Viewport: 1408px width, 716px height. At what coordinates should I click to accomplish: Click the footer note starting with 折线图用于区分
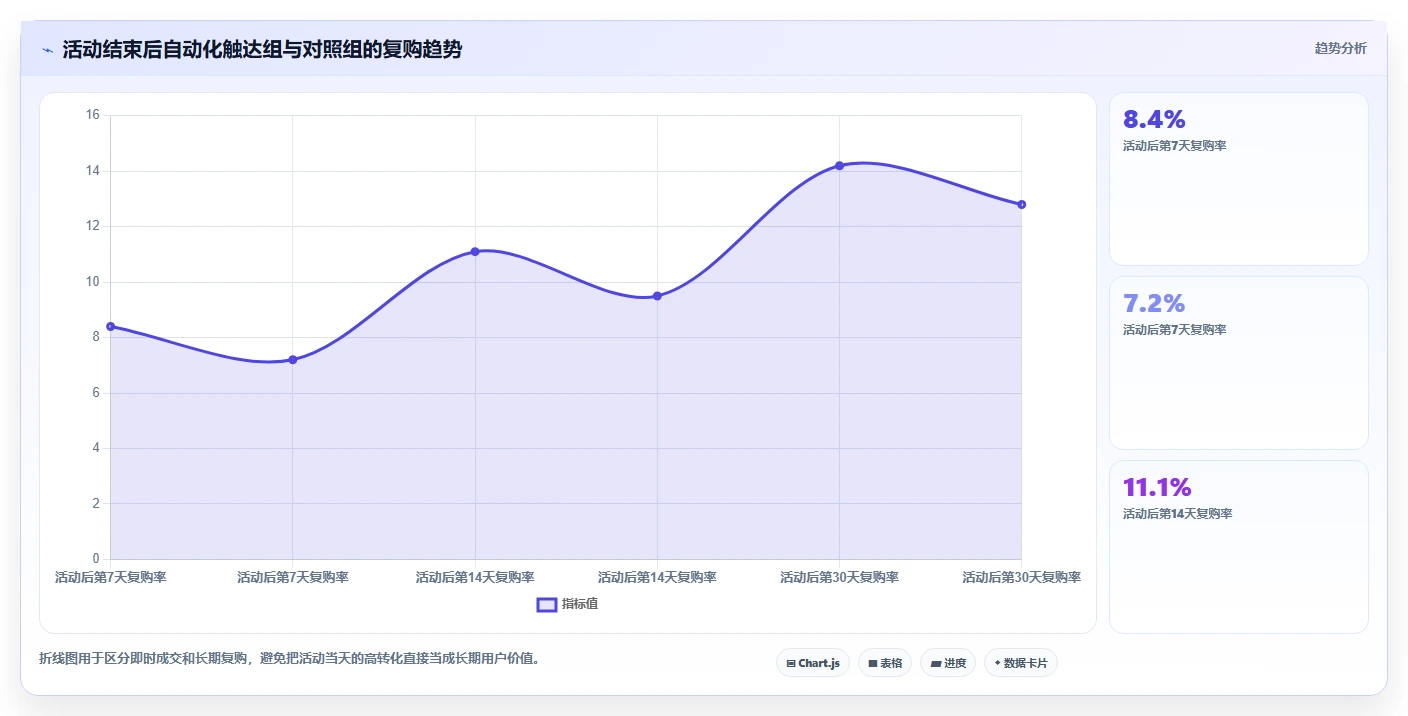click(x=289, y=658)
